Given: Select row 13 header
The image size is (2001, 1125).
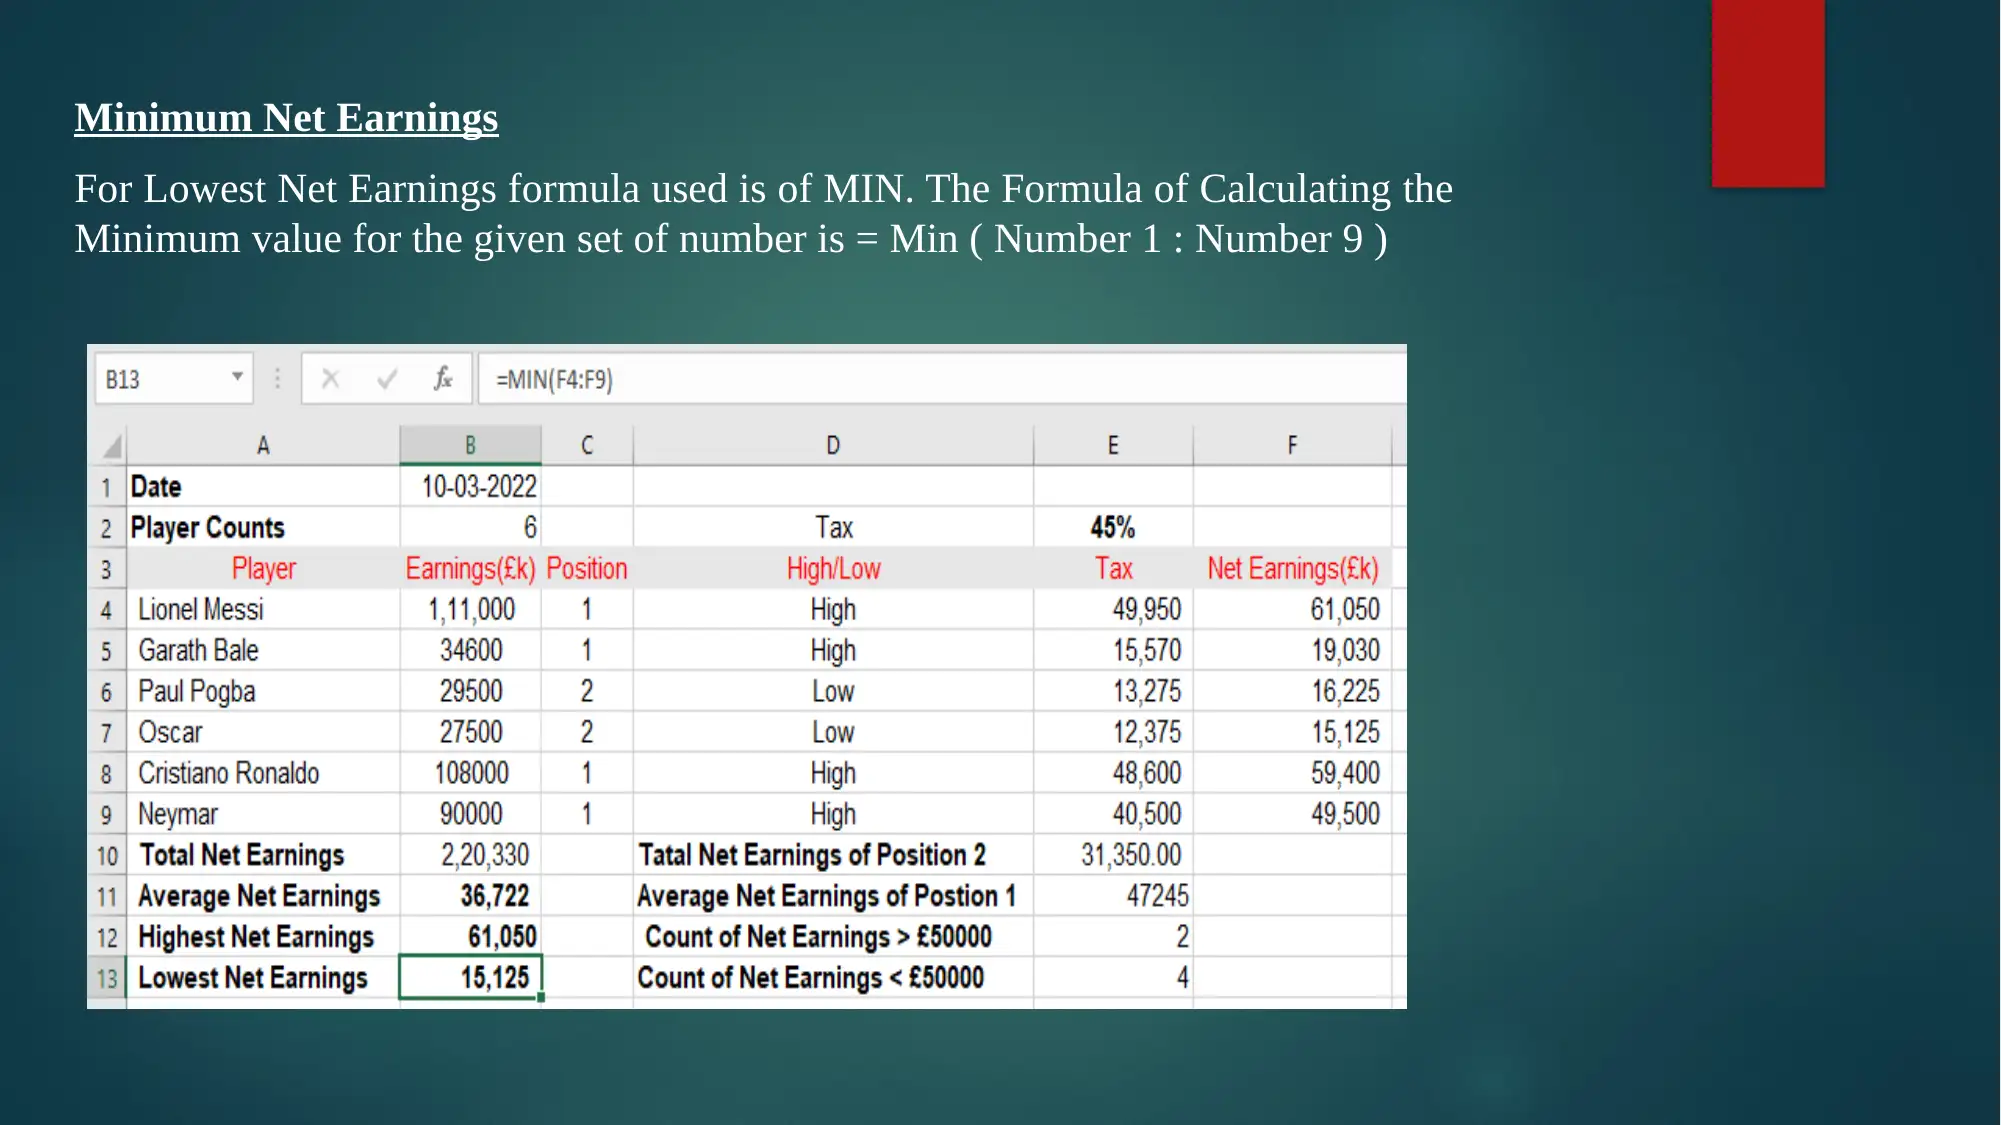Looking at the screenshot, I should (x=107, y=978).
